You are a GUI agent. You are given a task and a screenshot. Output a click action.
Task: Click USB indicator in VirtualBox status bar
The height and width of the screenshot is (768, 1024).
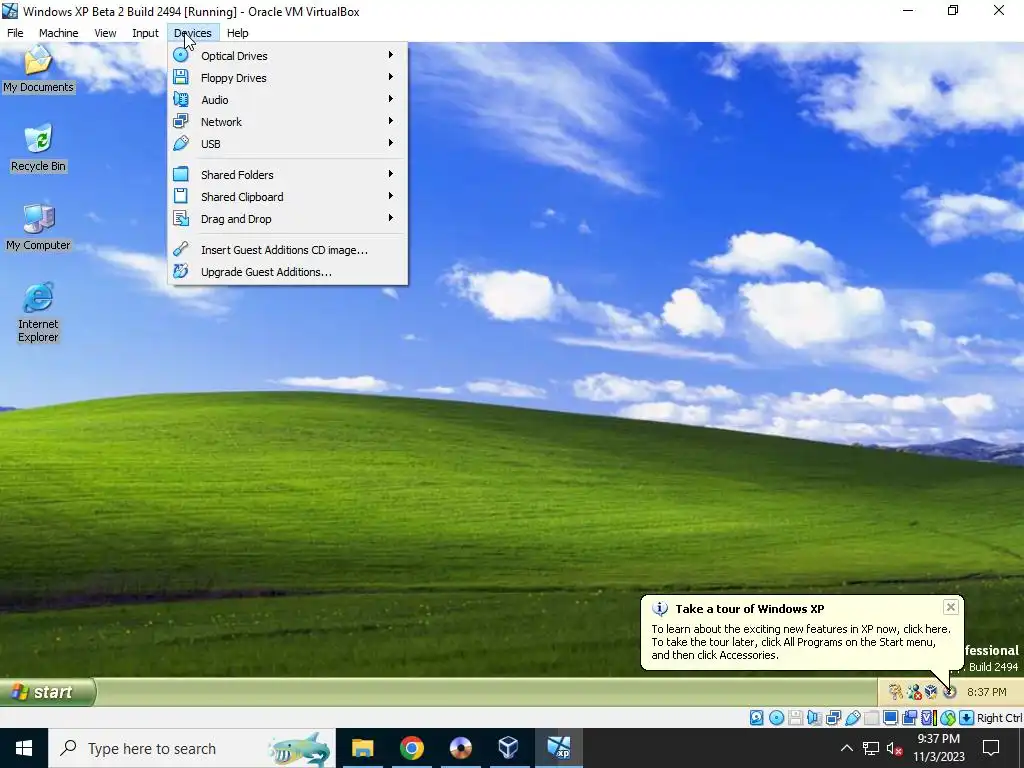(853, 718)
